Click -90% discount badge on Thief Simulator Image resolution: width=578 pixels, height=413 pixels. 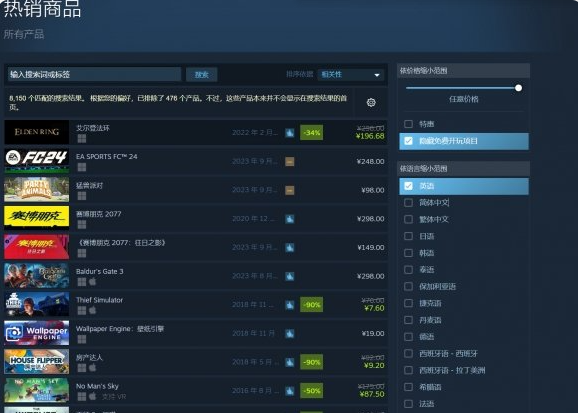pos(311,305)
